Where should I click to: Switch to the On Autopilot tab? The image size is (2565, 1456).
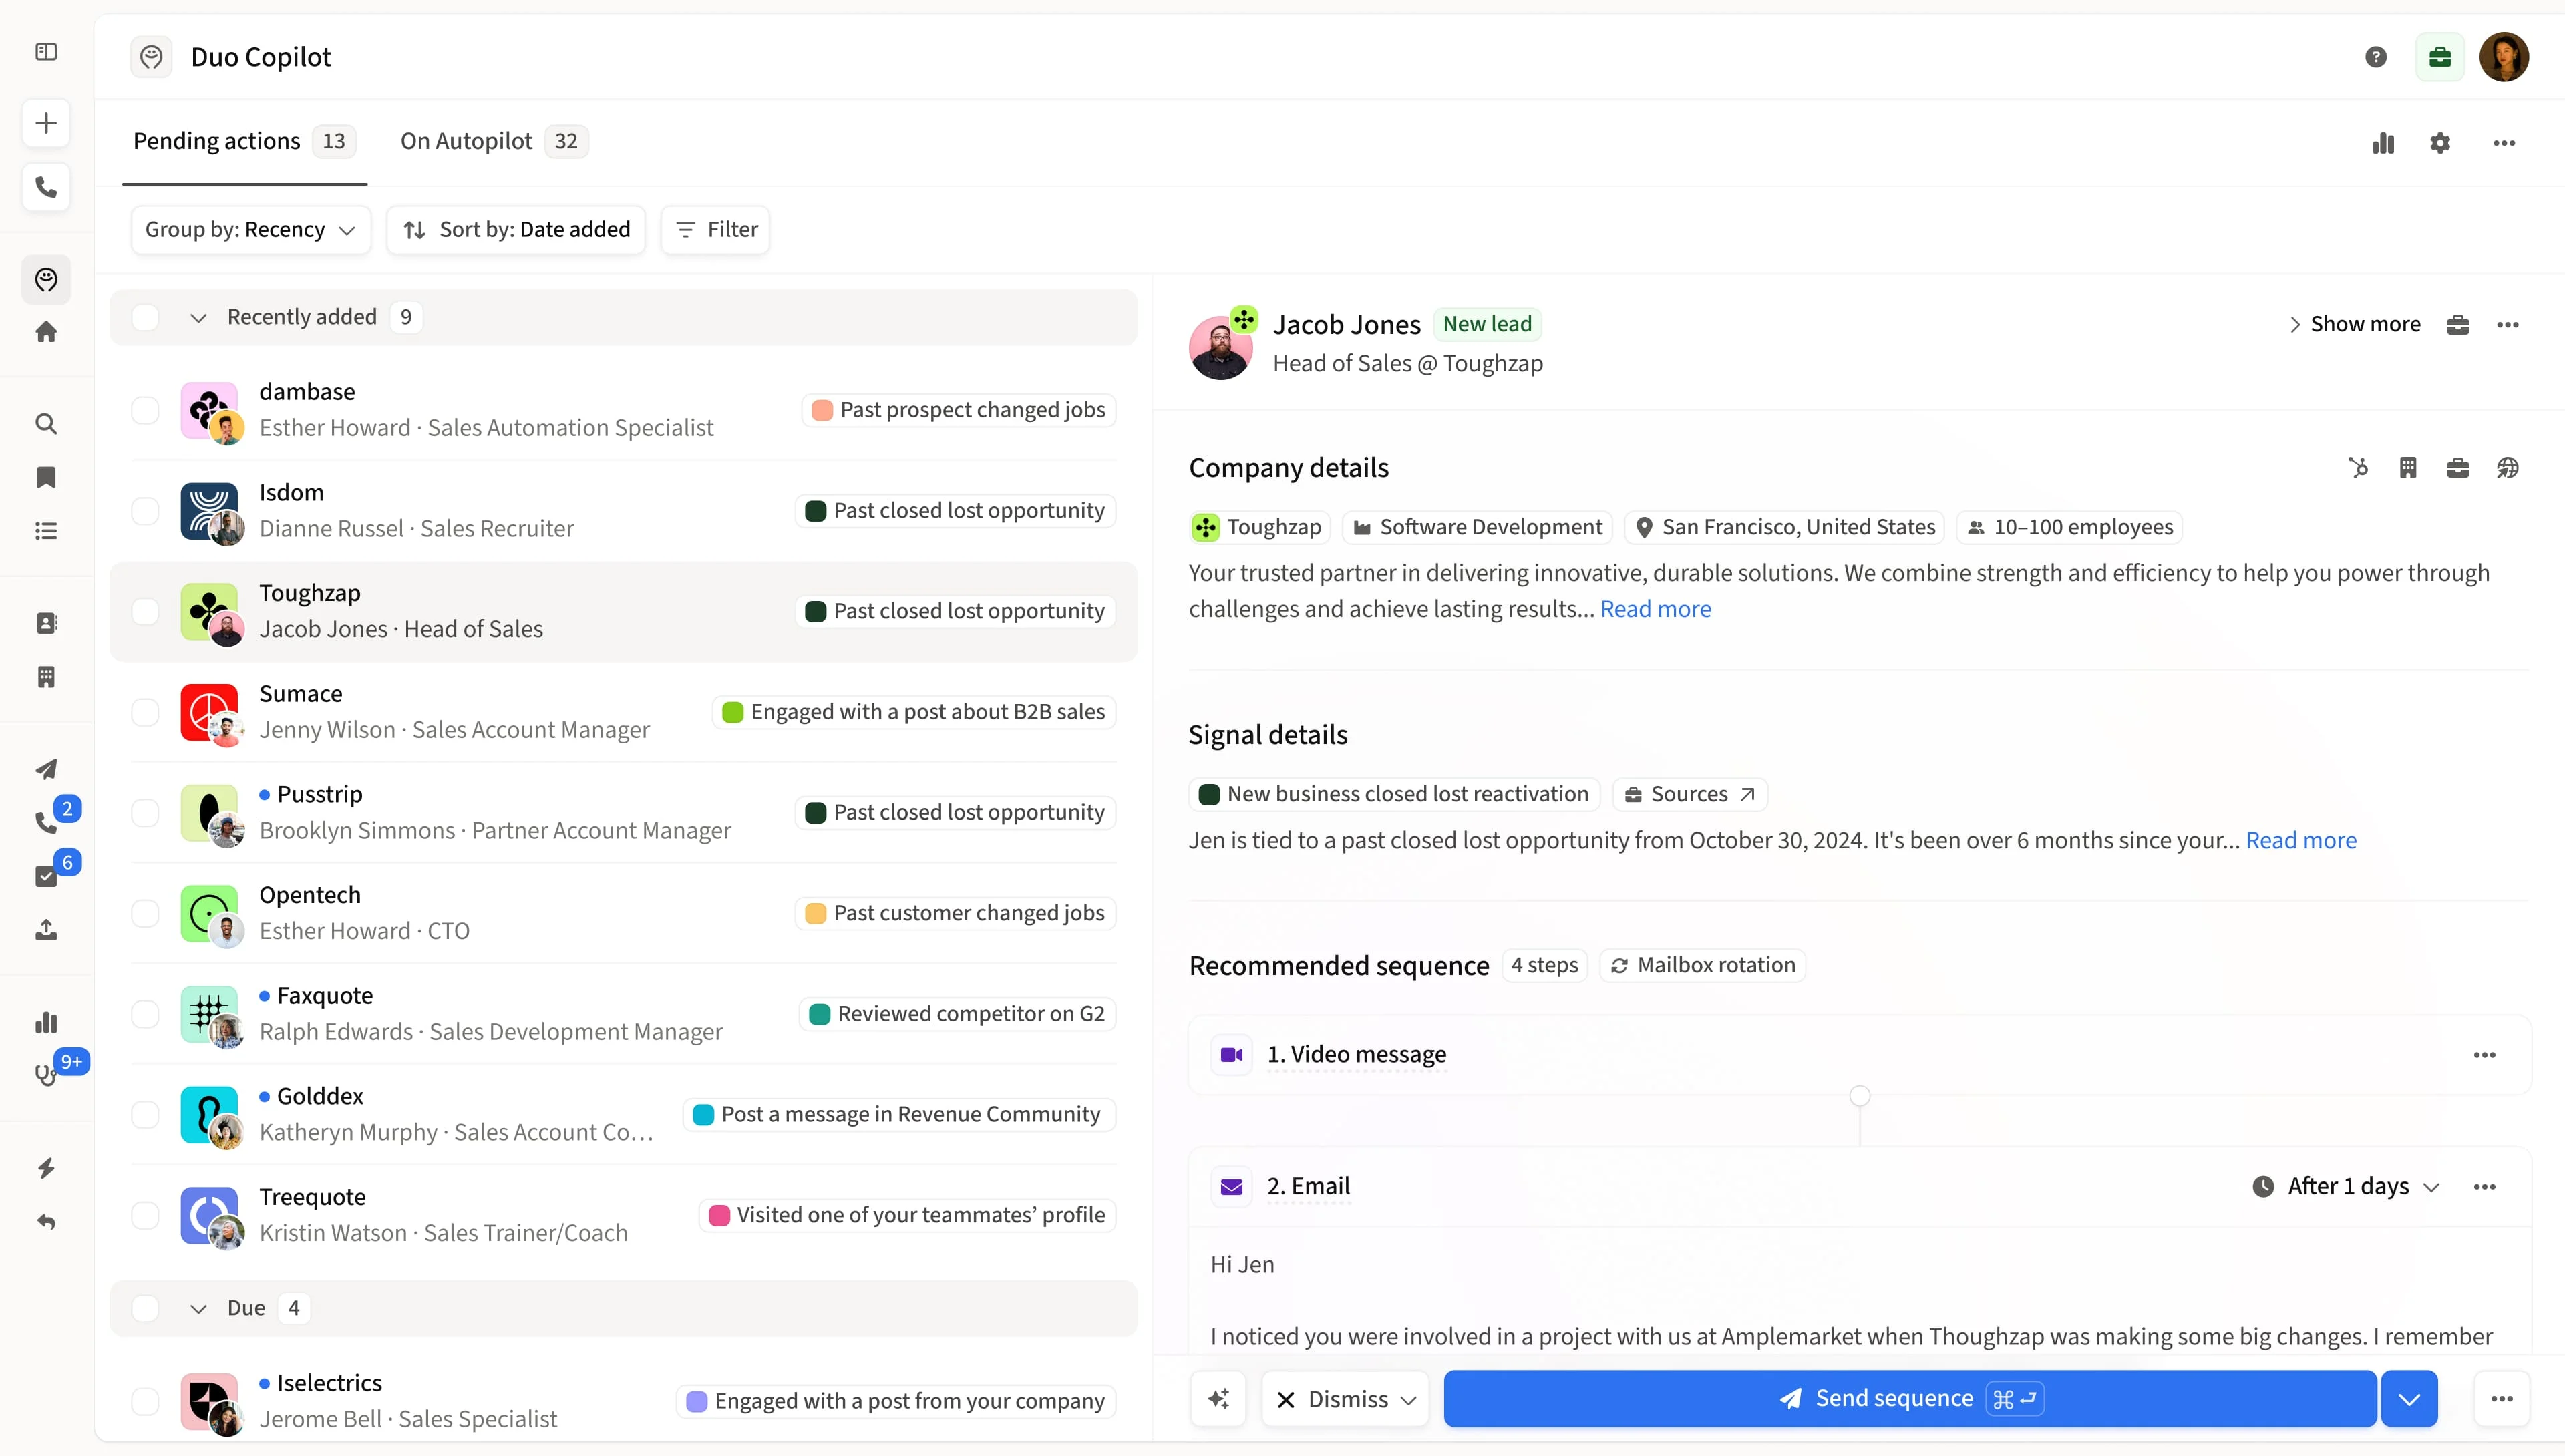click(466, 141)
